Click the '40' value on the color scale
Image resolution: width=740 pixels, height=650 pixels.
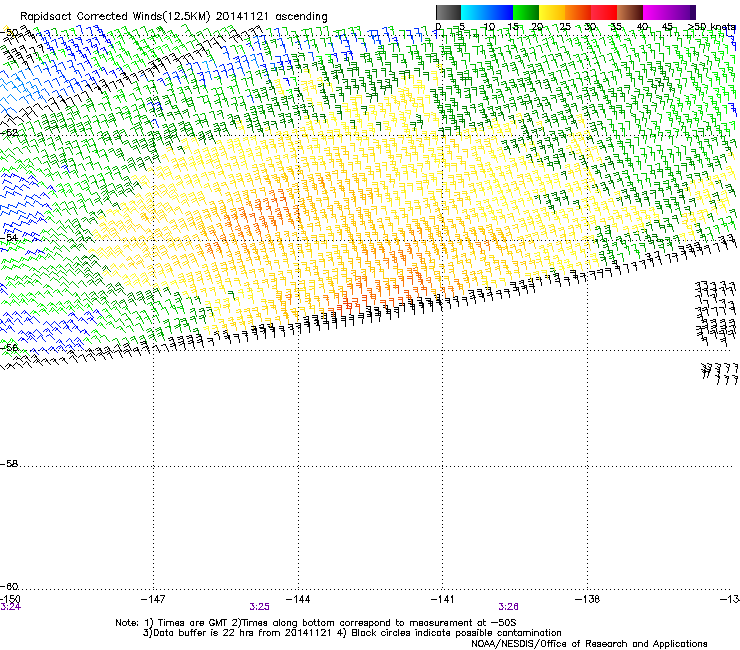click(x=642, y=27)
